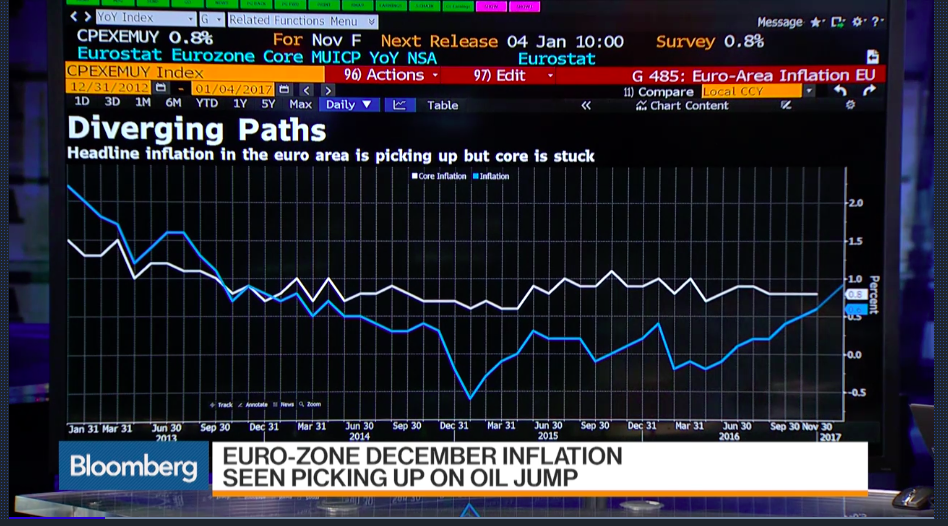This screenshot has height=526, width=948.
Task: Click the Inflation legend blue swatch
Action: pos(476,176)
